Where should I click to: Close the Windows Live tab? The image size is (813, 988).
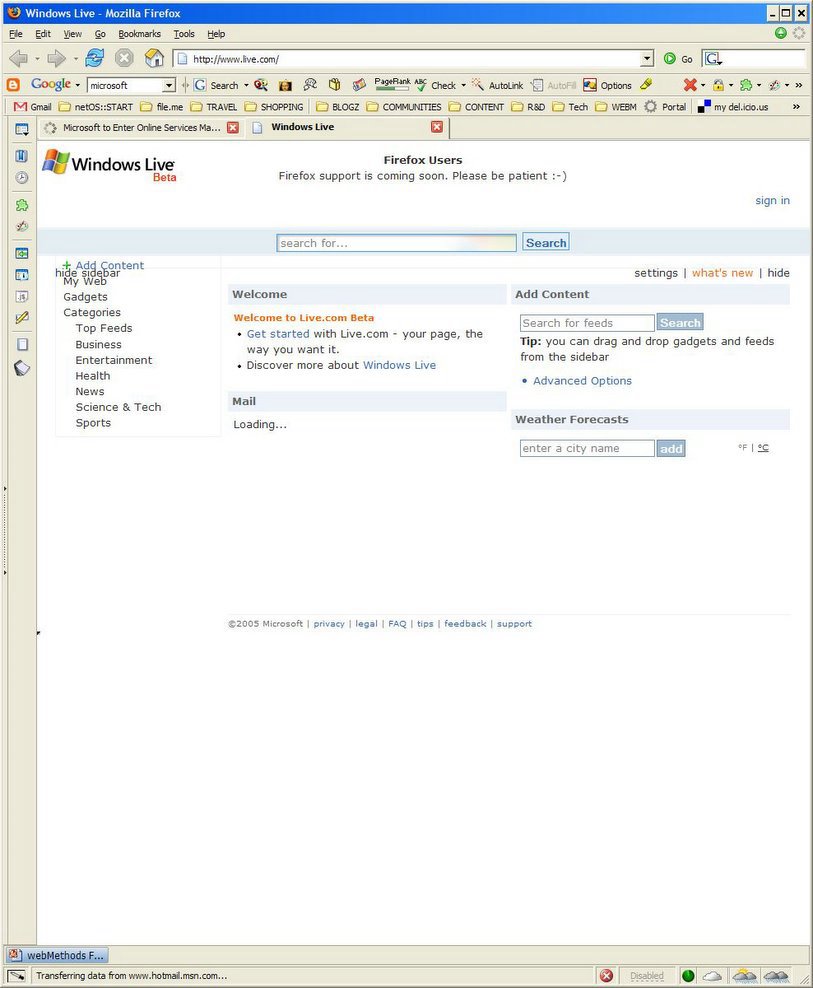[437, 127]
